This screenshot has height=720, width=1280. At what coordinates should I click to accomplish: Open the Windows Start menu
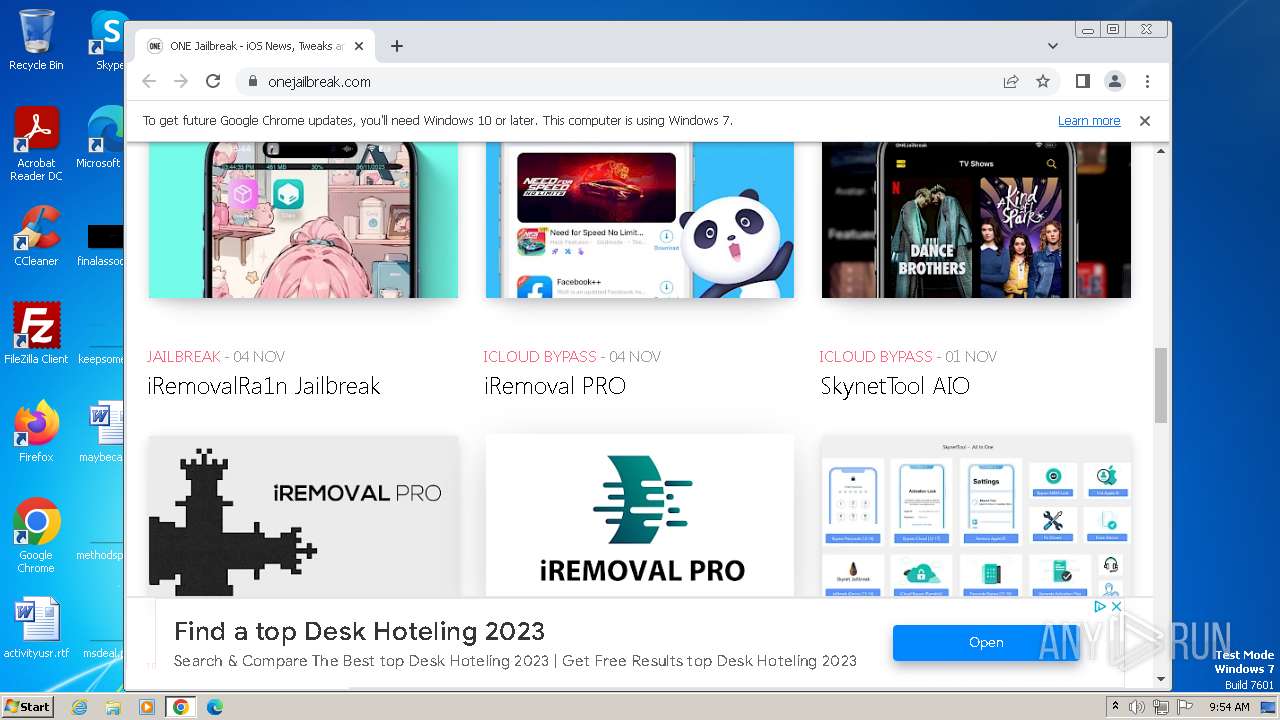(28, 707)
